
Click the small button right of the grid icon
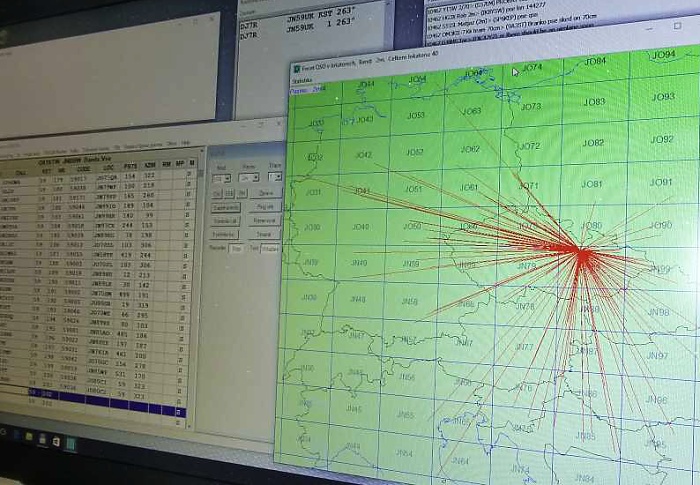[x=242, y=193]
